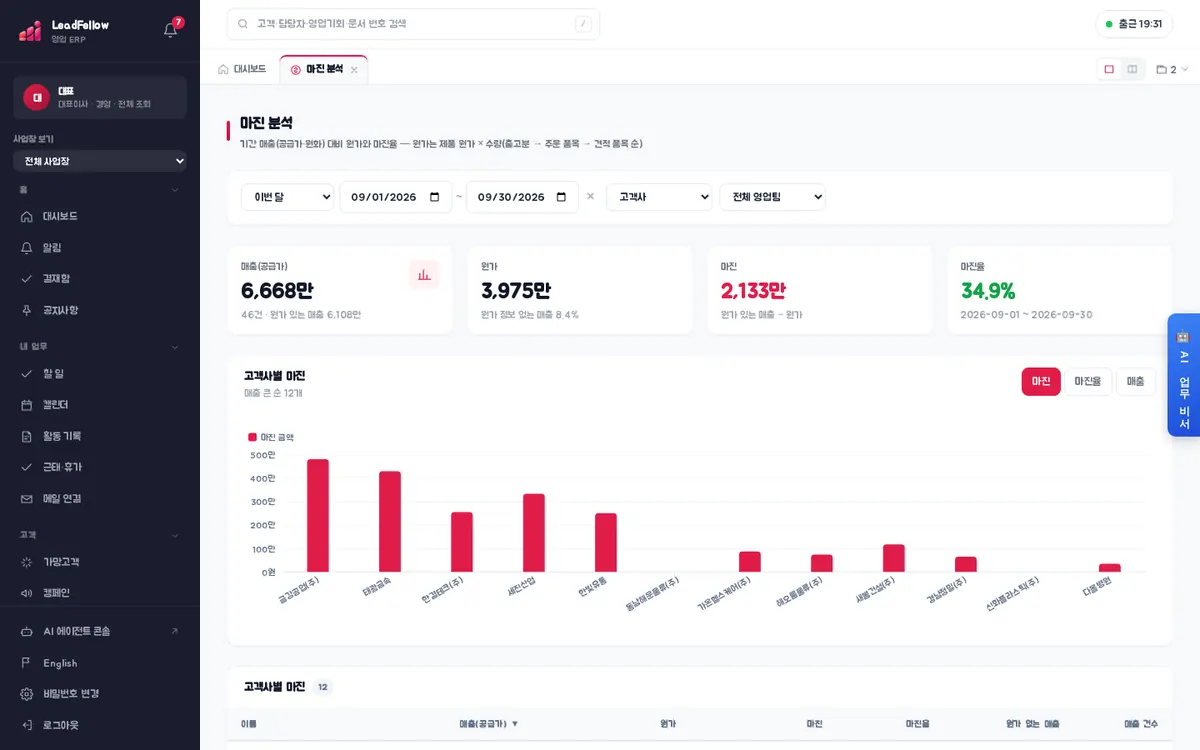Open the AI 업무 비서 side panel
1200x750 pixels.
pyautogui.click(x=1184, y=375)
